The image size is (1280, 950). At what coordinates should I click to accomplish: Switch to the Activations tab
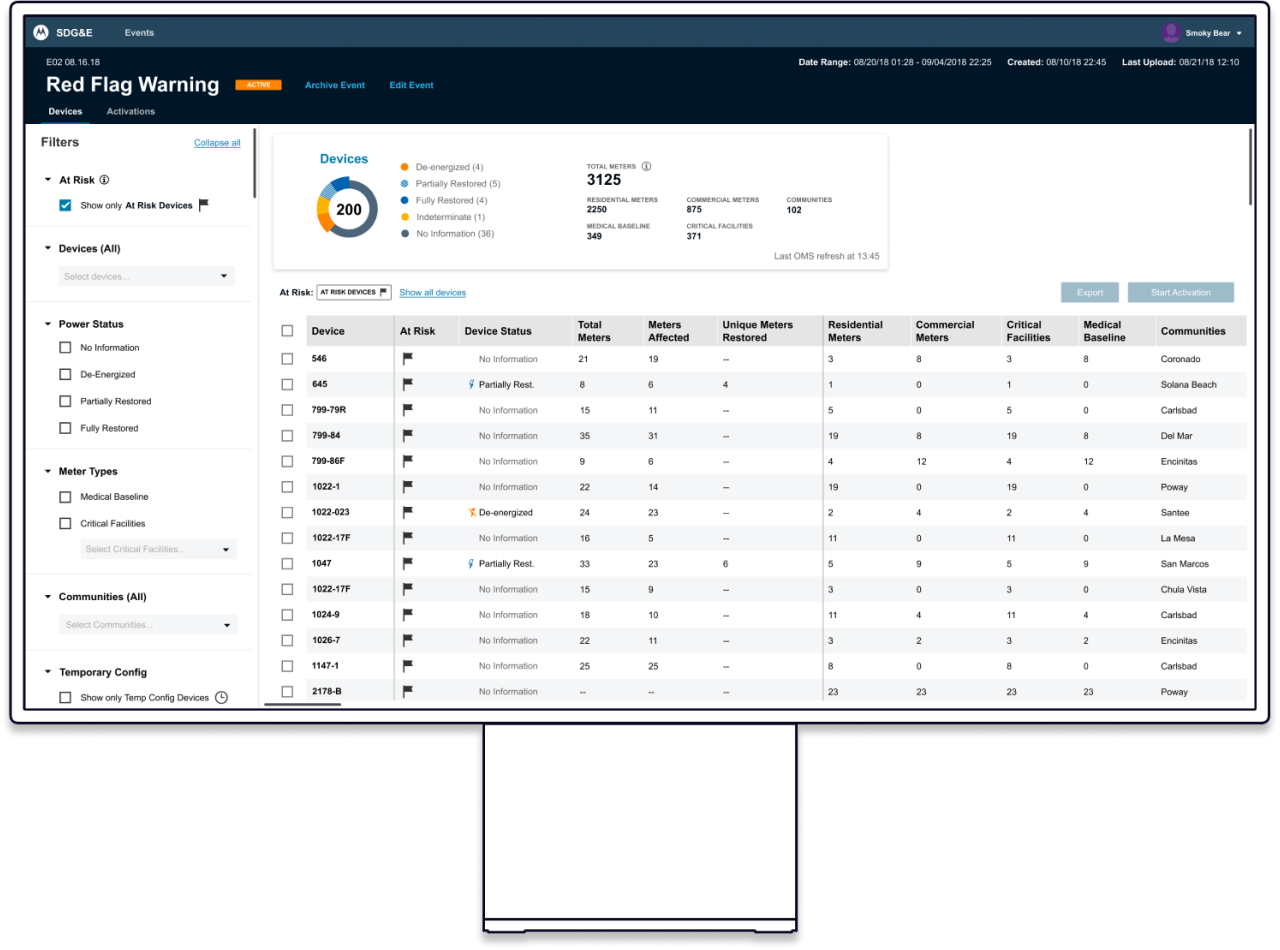point(131,112)
